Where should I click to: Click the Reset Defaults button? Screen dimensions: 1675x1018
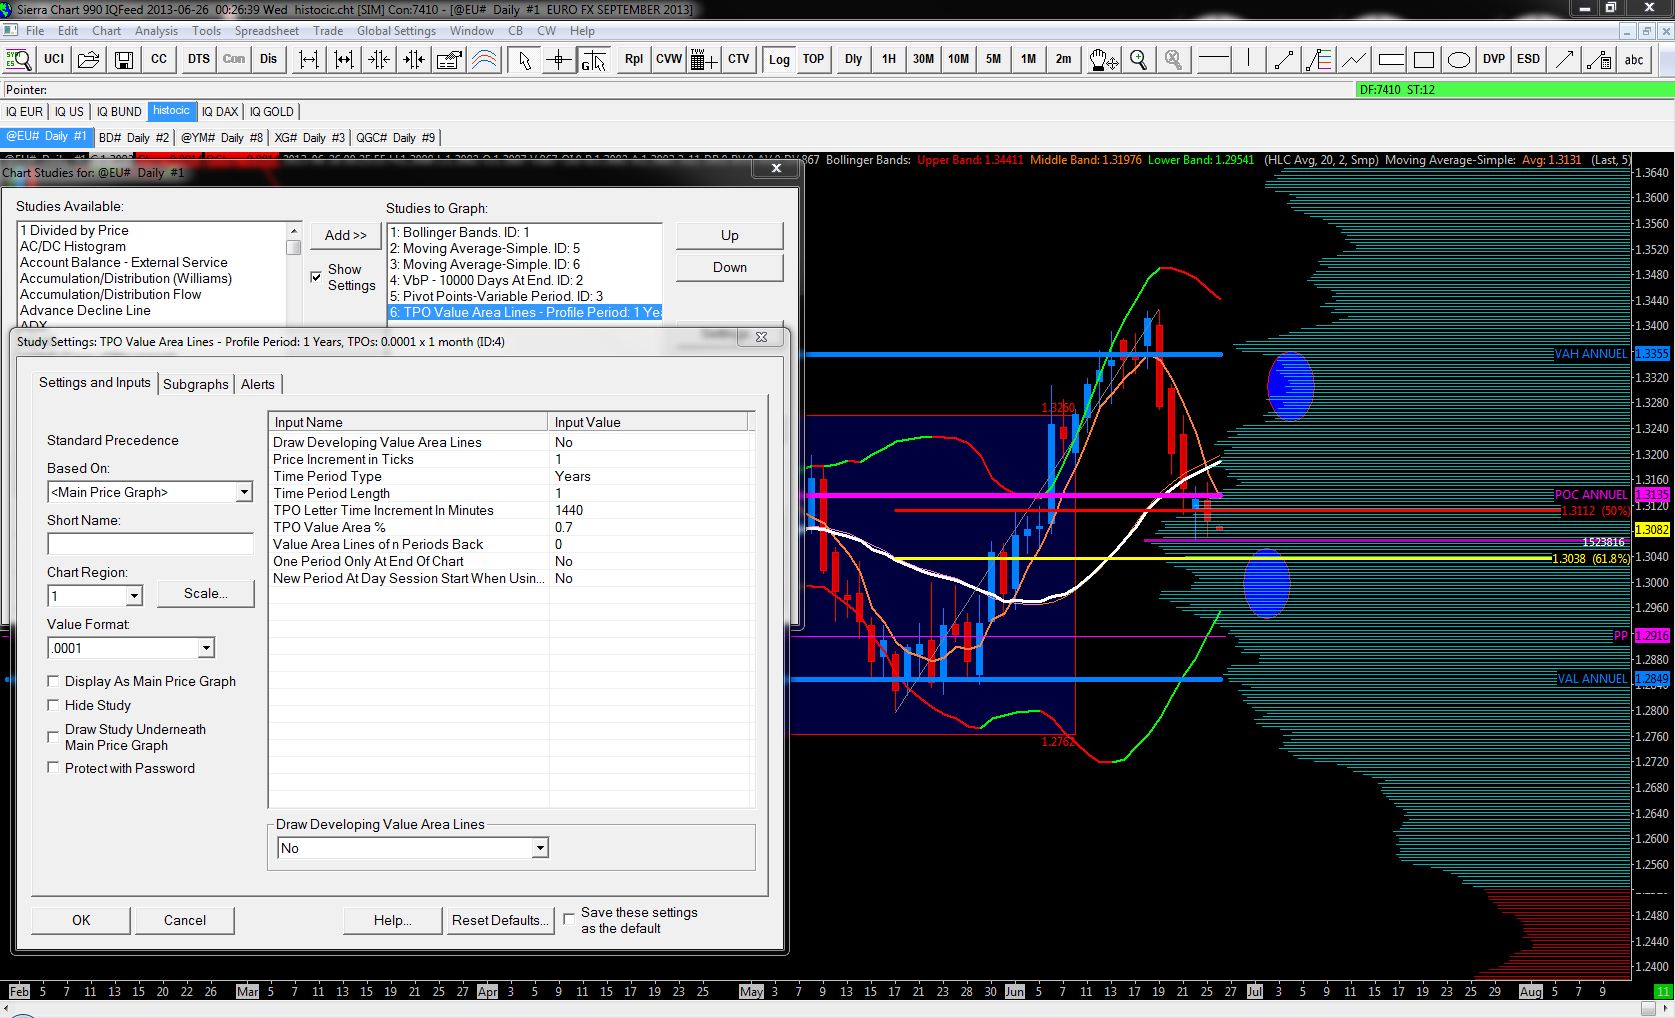tap(497, 920)
